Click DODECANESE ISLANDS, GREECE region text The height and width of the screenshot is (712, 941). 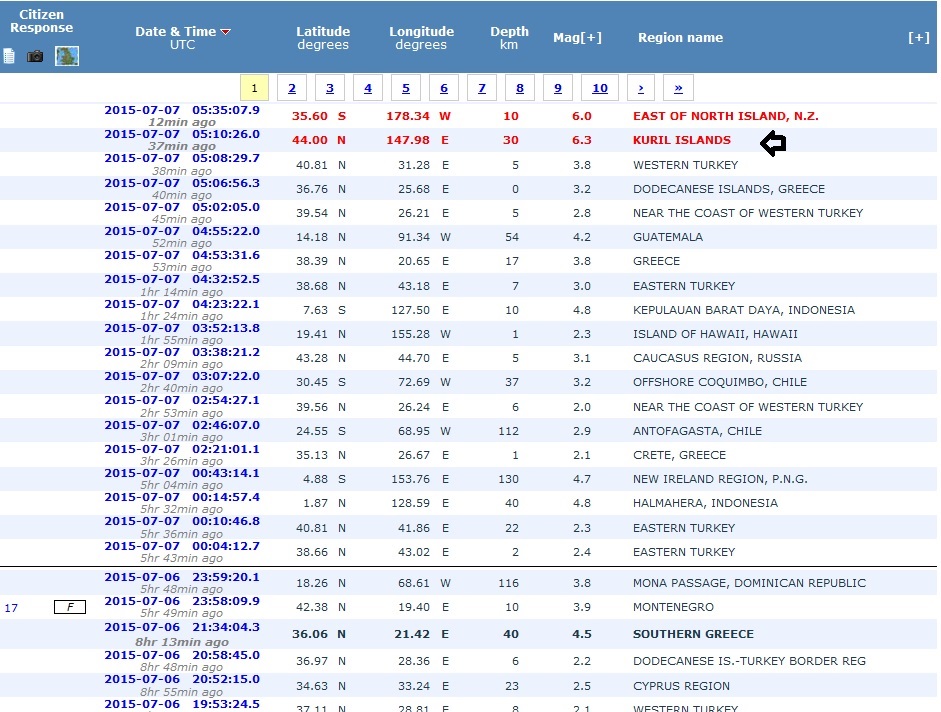click(x=729, y=189)
